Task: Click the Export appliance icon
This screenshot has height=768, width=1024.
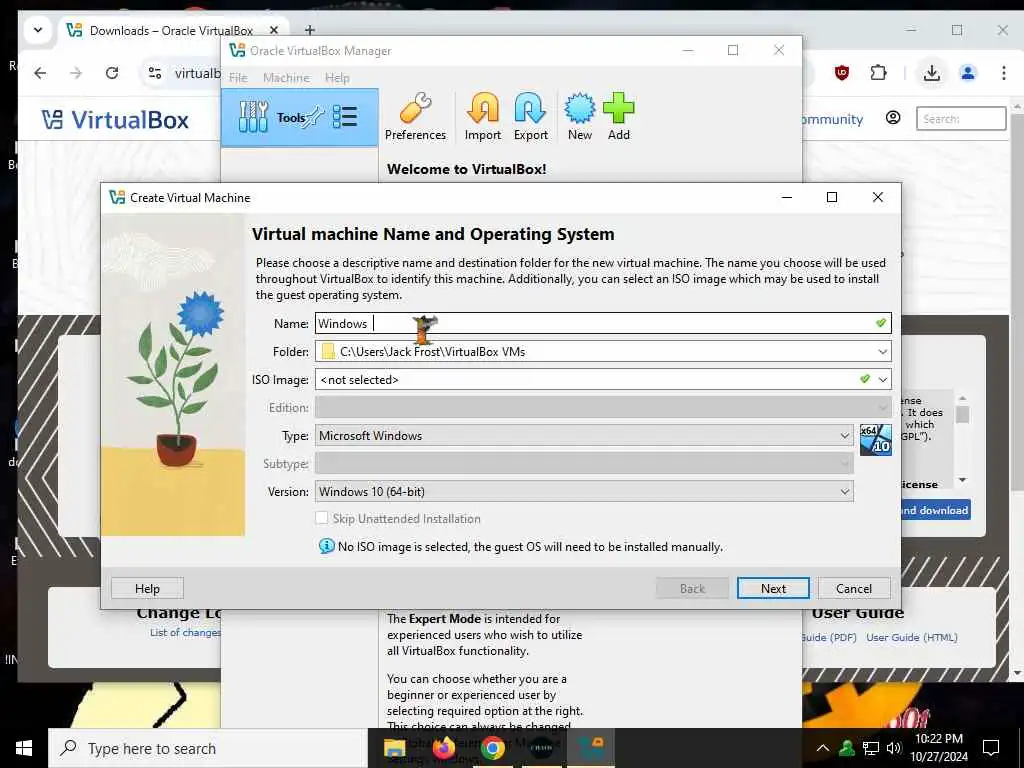Action: (530, 118)
